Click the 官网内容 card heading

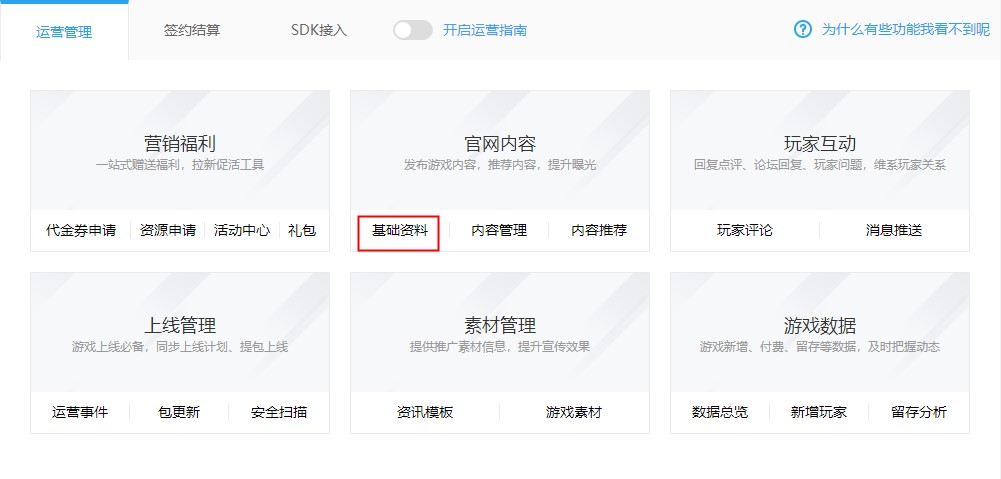point(500,143)
